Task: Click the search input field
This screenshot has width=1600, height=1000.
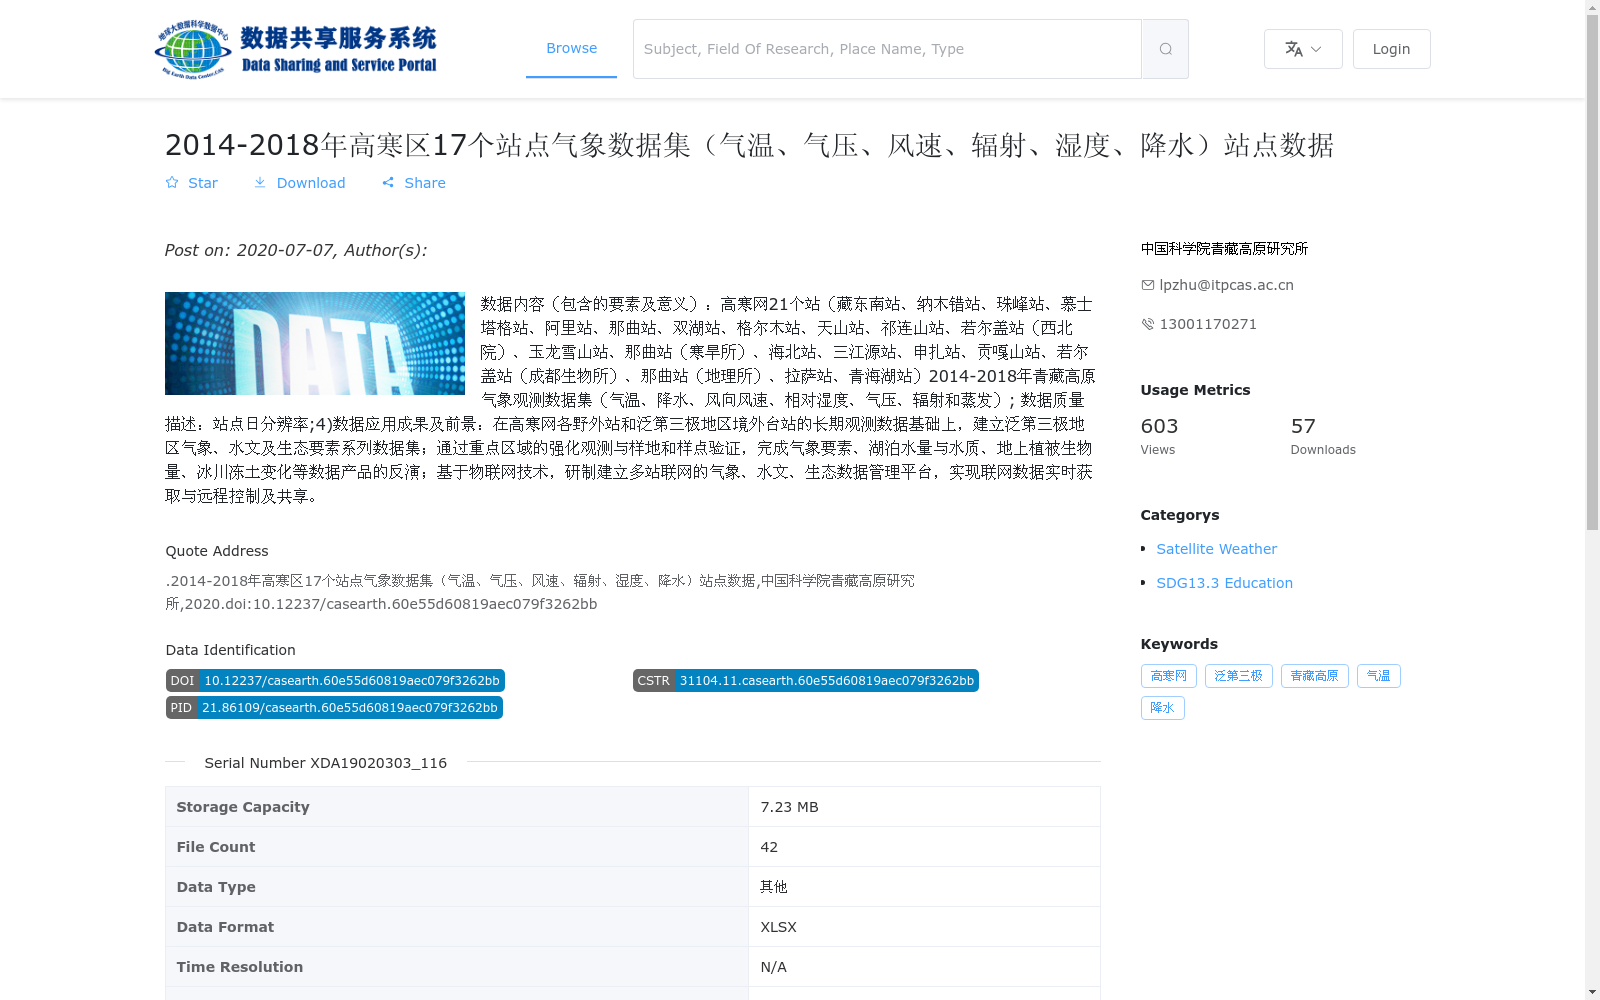Action: (886, 48)
